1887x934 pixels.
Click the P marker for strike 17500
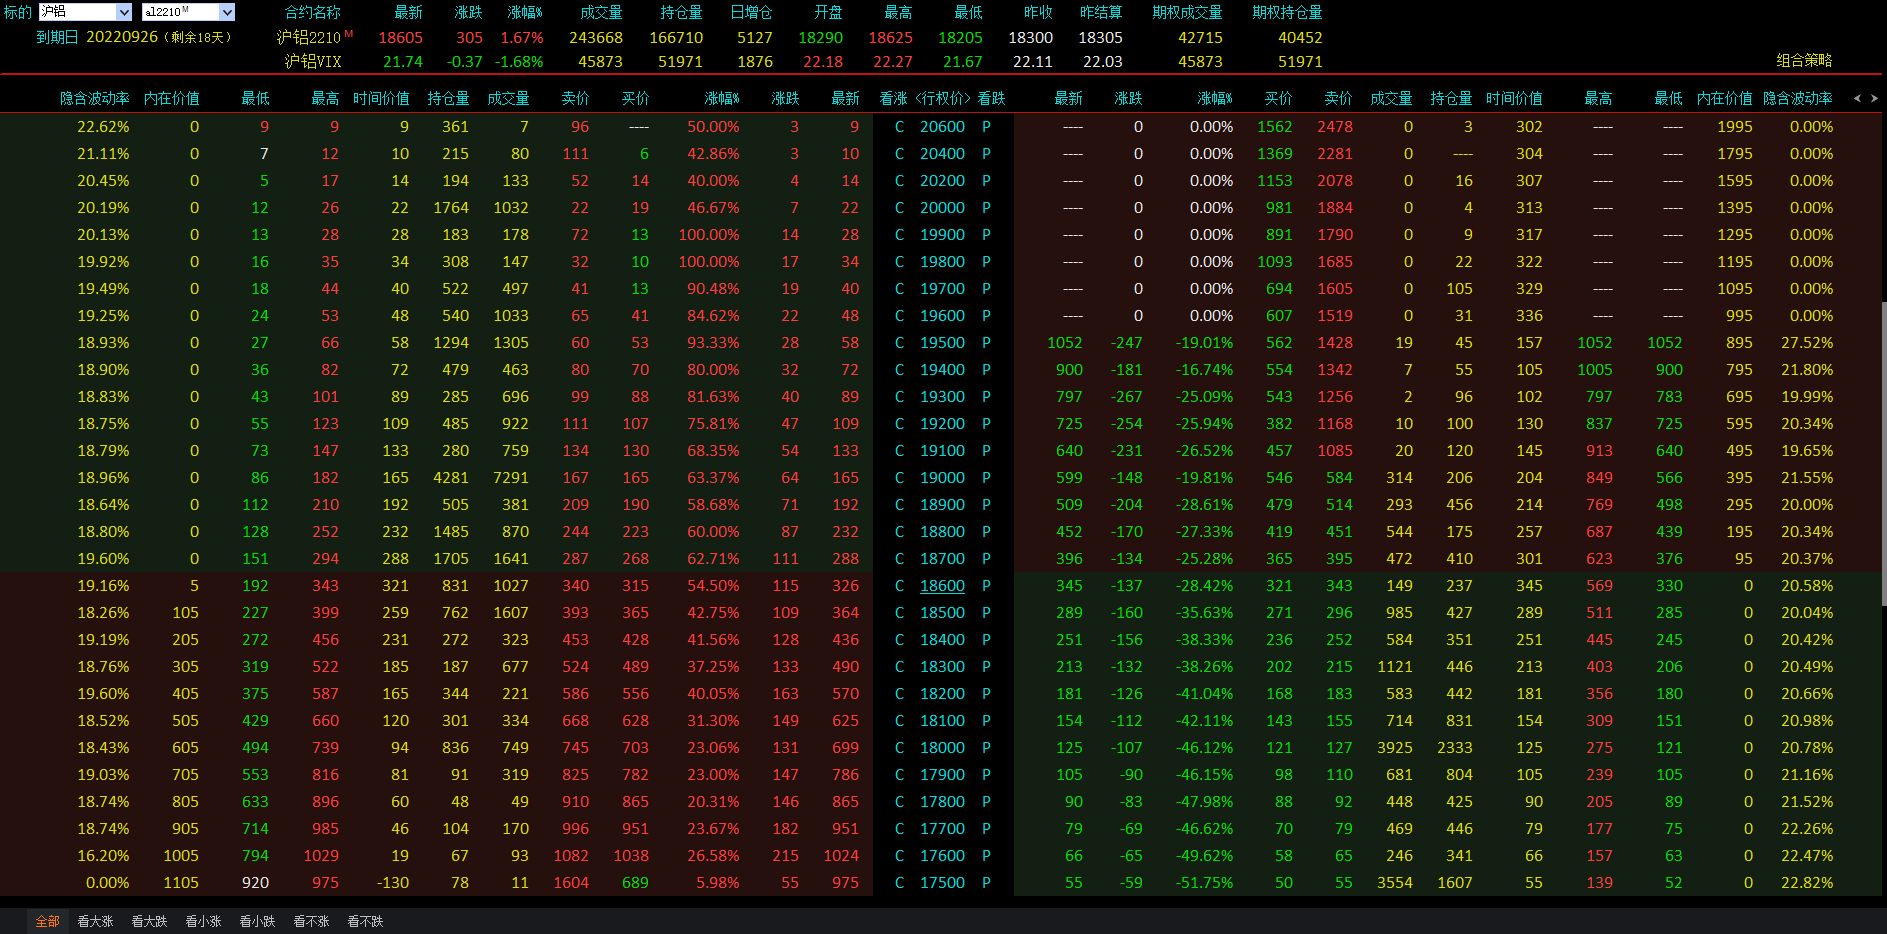(x=986, y=883)
